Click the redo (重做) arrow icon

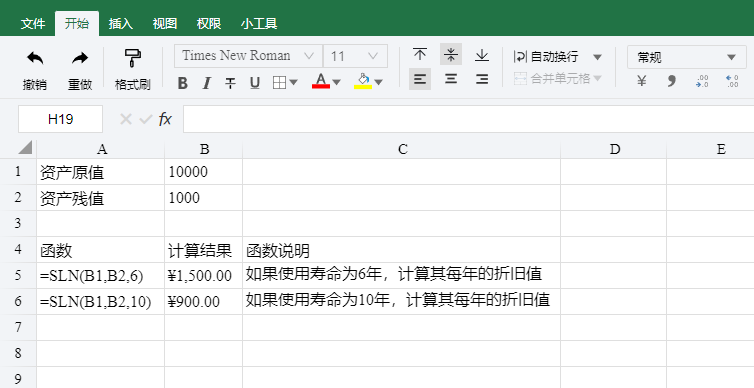click(80, 59)
